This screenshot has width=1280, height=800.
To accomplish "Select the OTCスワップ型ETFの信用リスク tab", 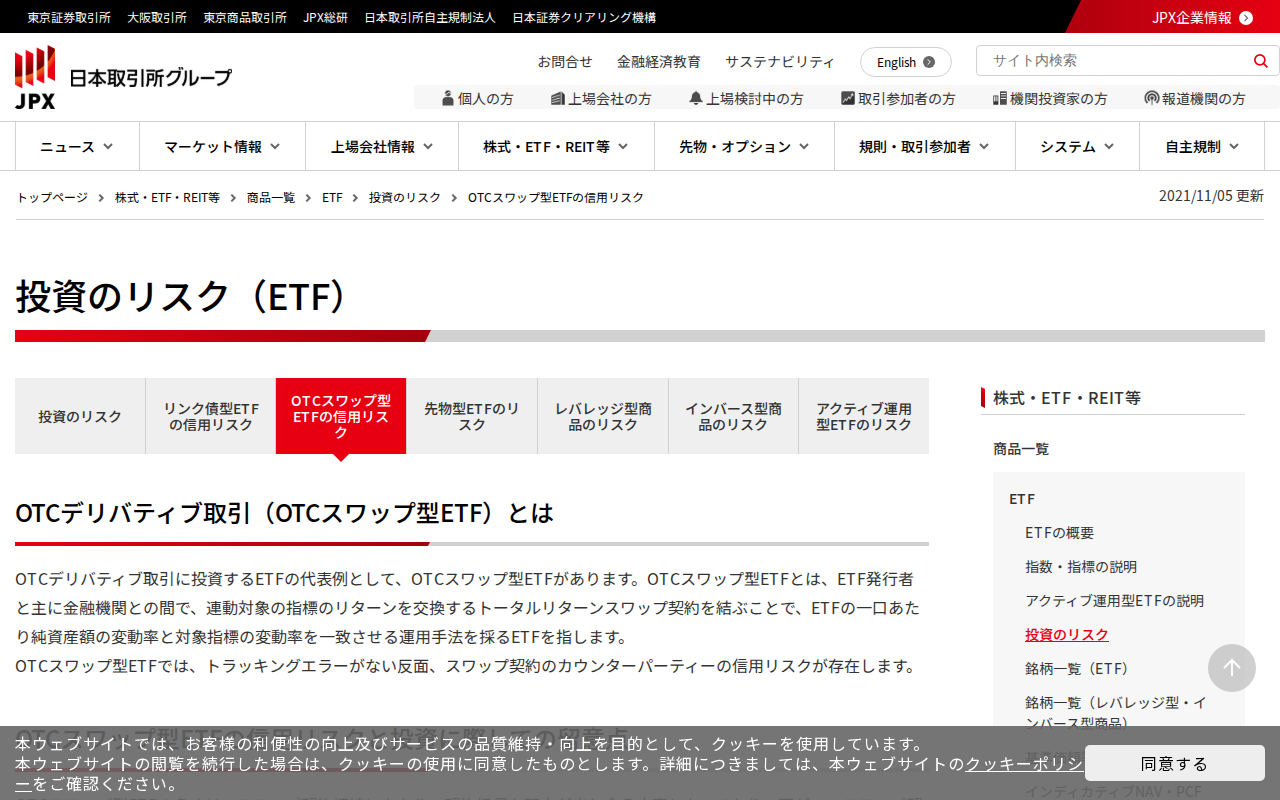I will pyautogui.click(x=341, y=416).
